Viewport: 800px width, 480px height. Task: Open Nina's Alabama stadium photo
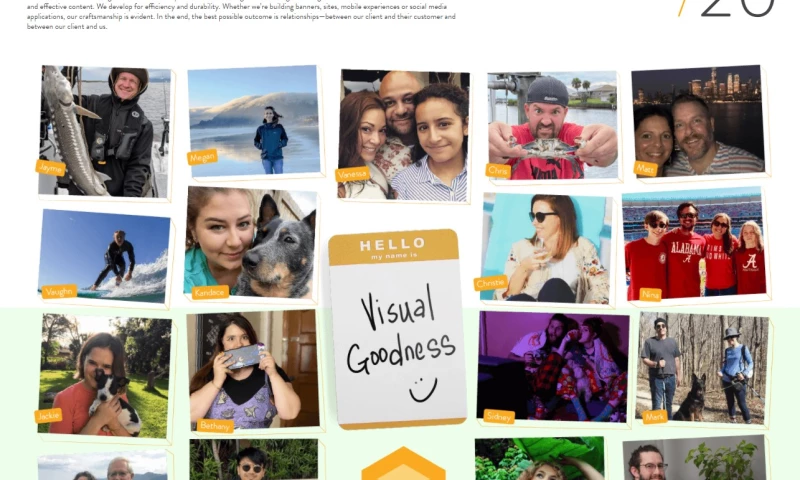[694, 243]
